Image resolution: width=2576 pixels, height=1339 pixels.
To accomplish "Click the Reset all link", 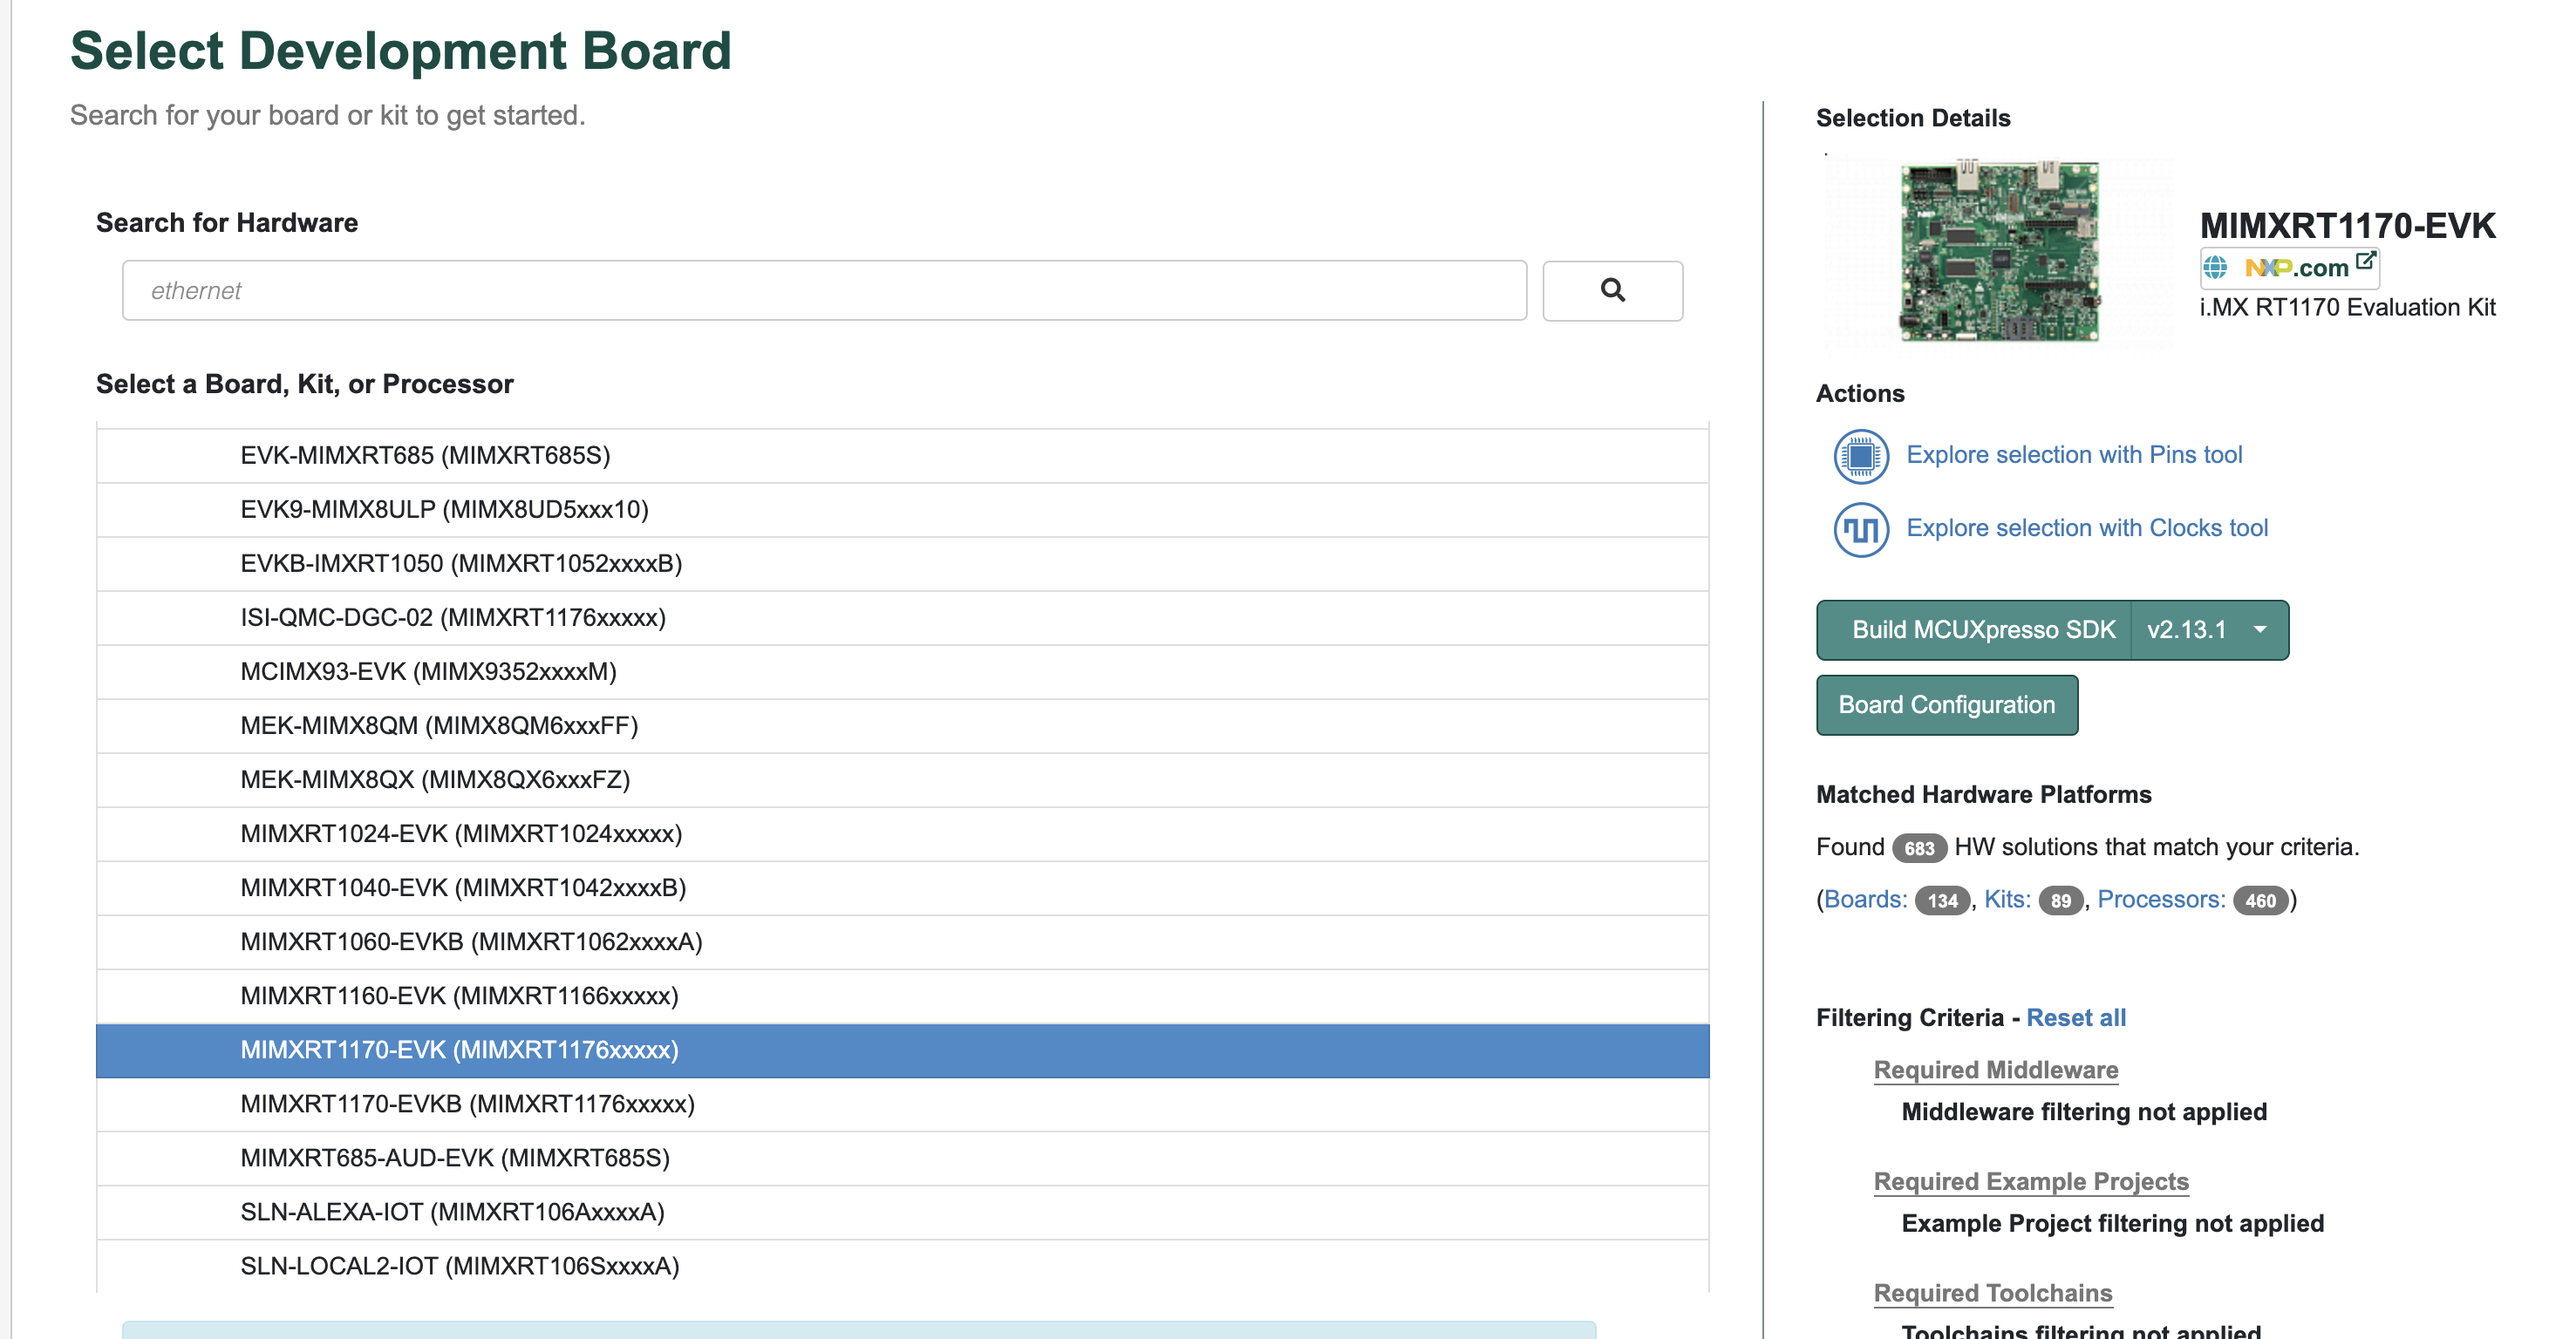I will click(2075, 1018).
